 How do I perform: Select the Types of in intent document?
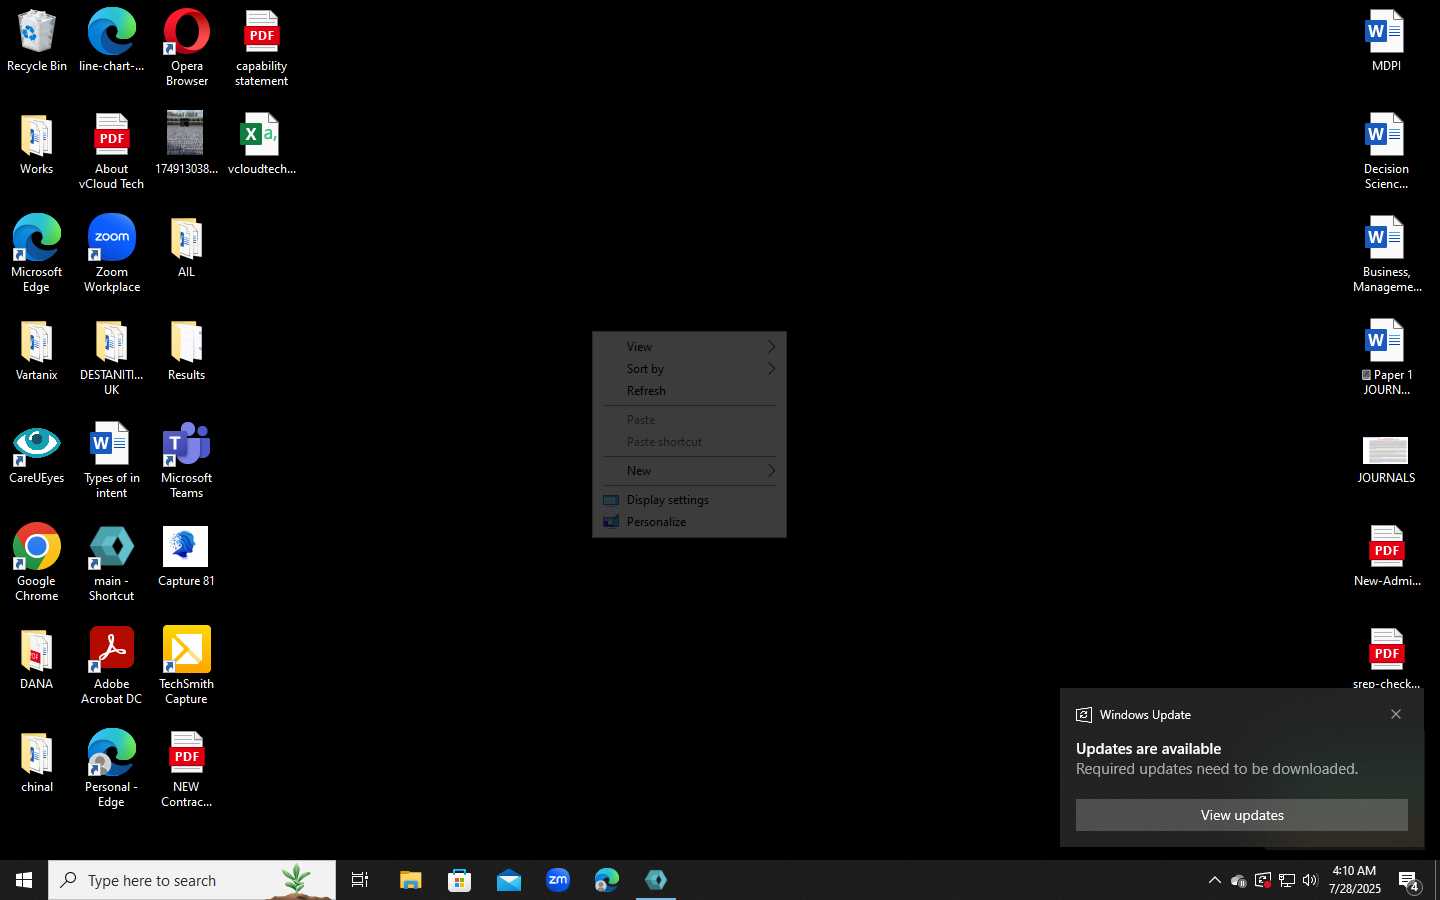(x=111, y=461)
